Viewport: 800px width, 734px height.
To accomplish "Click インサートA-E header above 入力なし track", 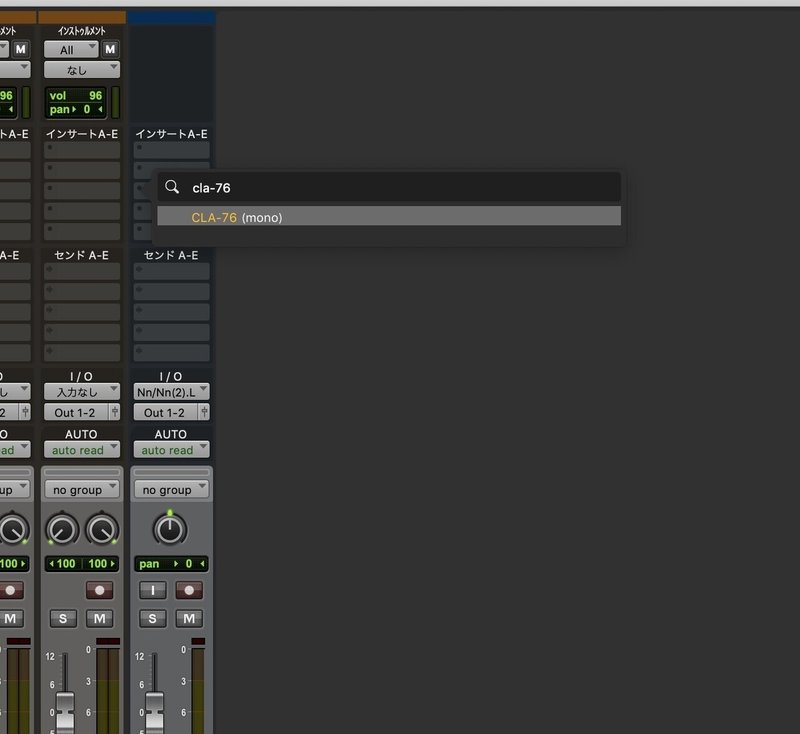I will [82, 134].
